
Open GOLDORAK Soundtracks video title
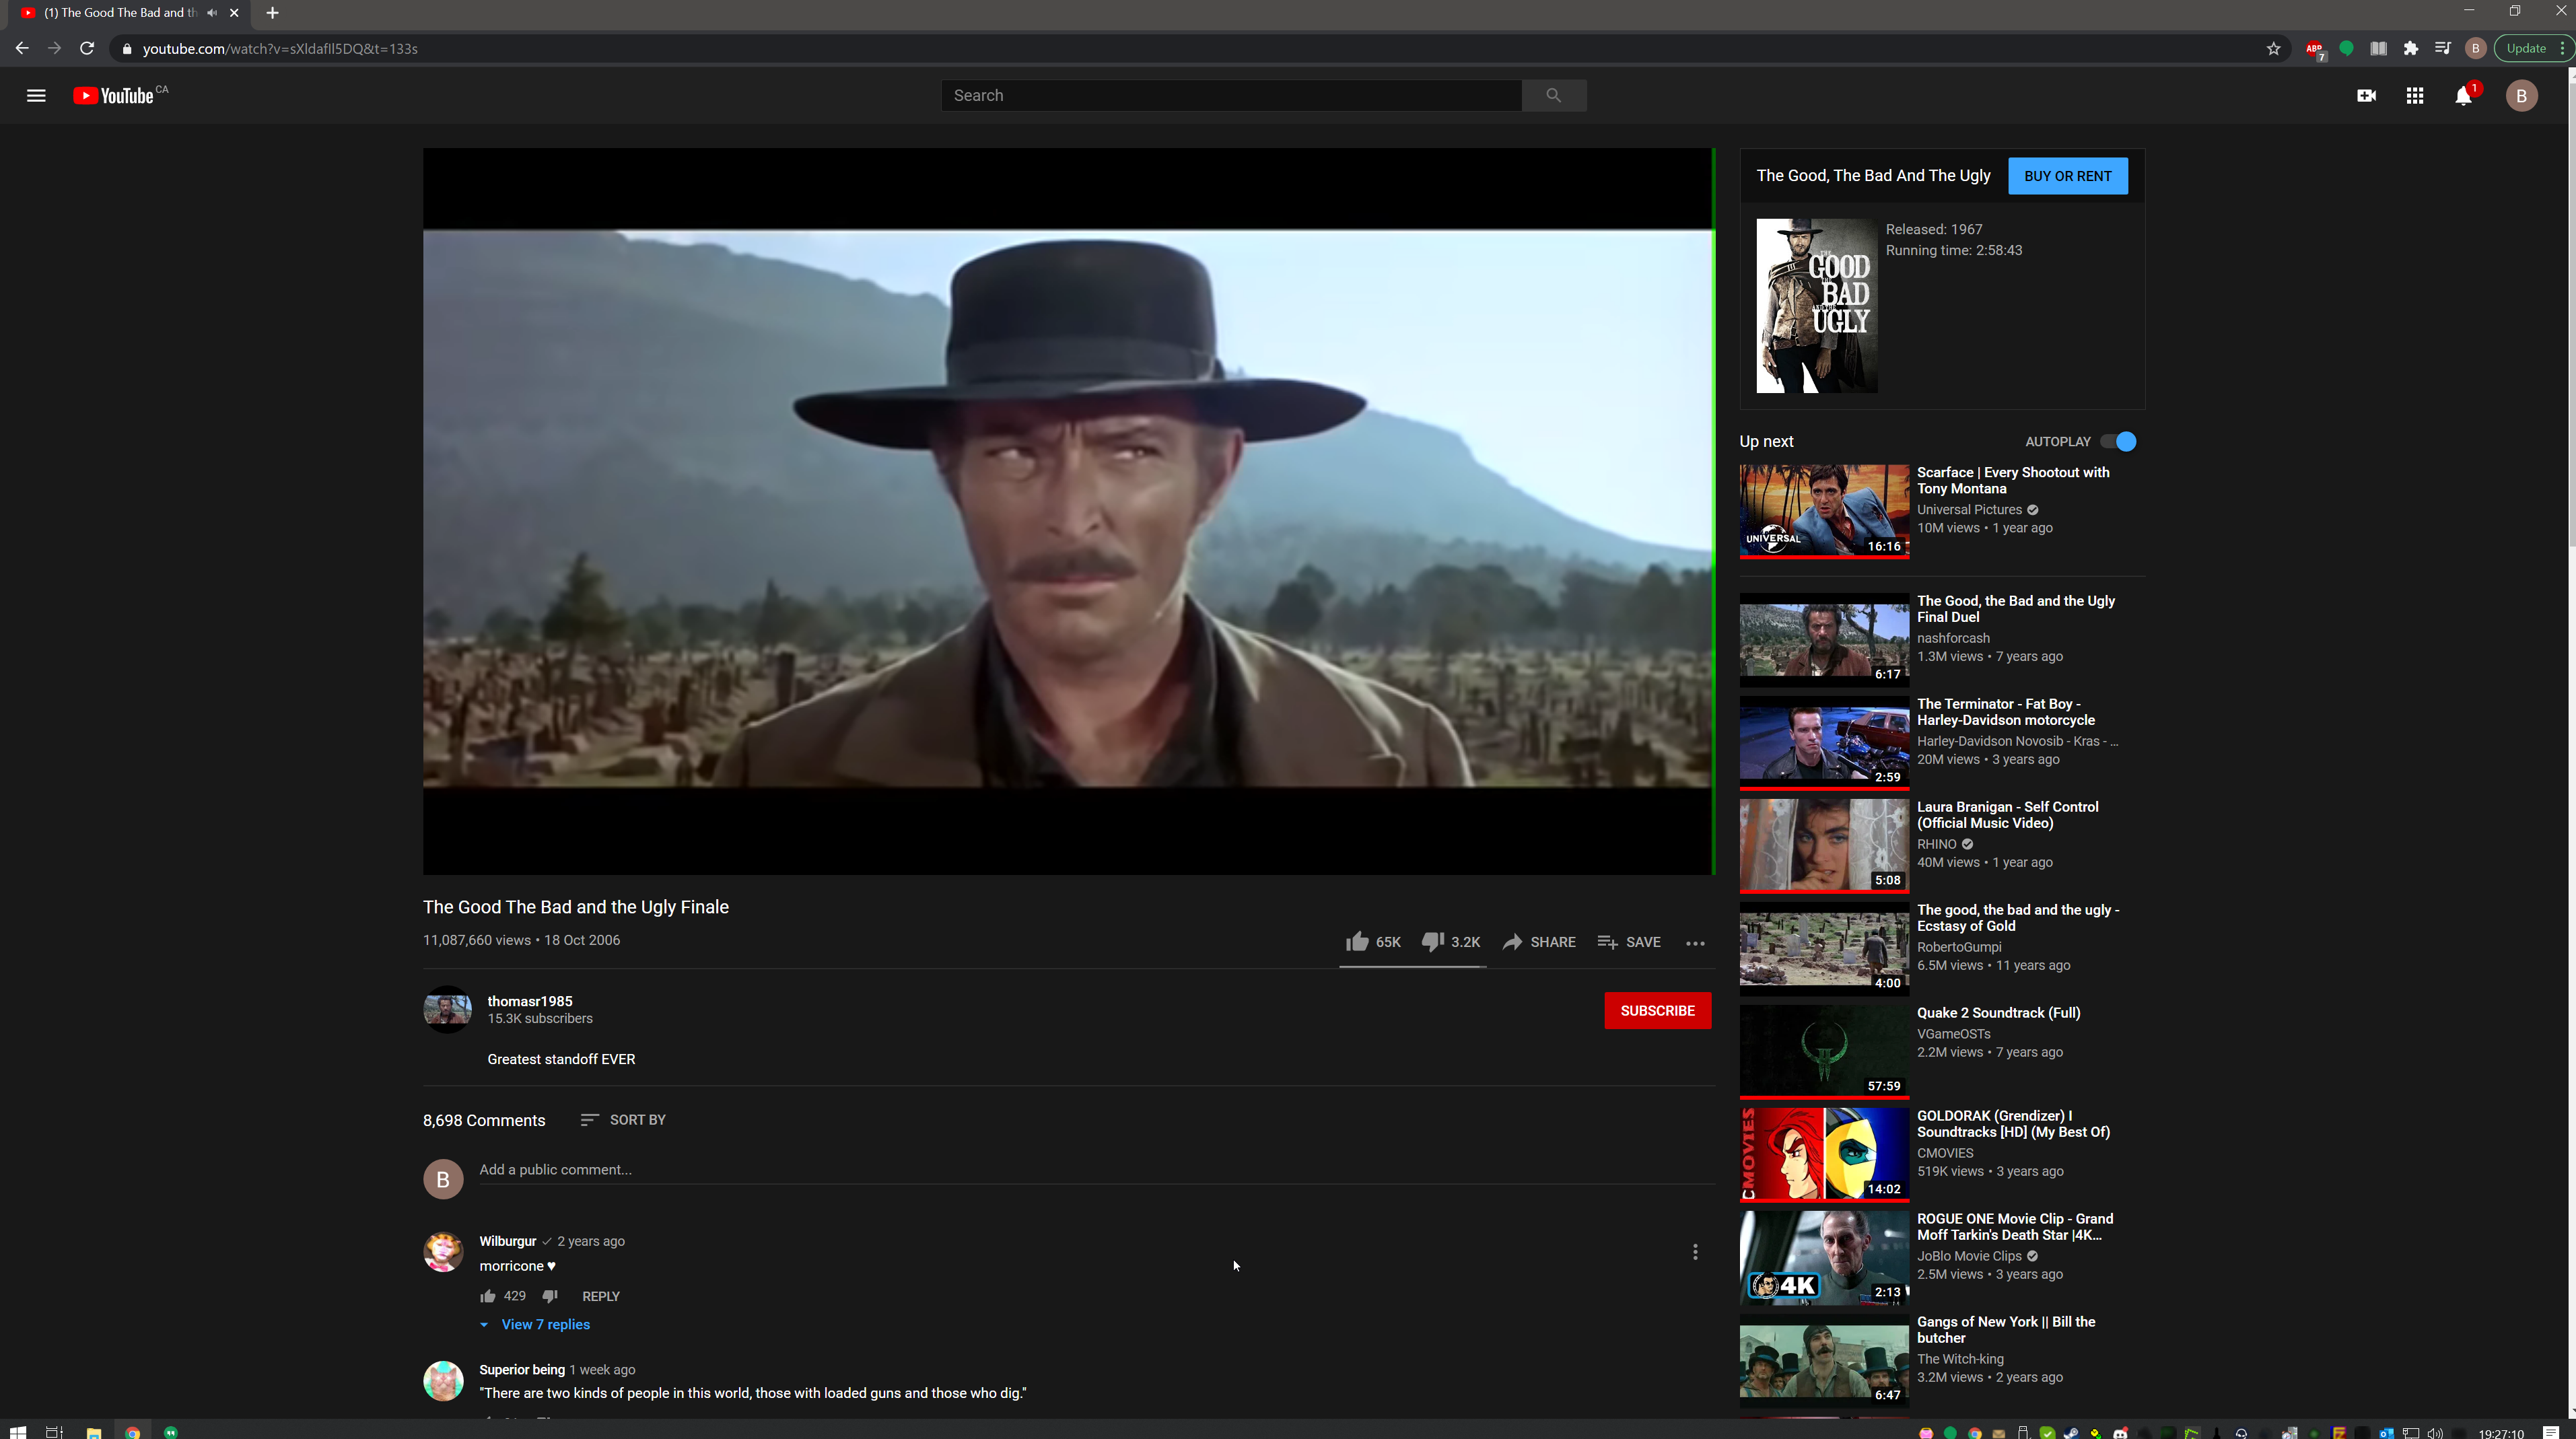[2013, 1123]
